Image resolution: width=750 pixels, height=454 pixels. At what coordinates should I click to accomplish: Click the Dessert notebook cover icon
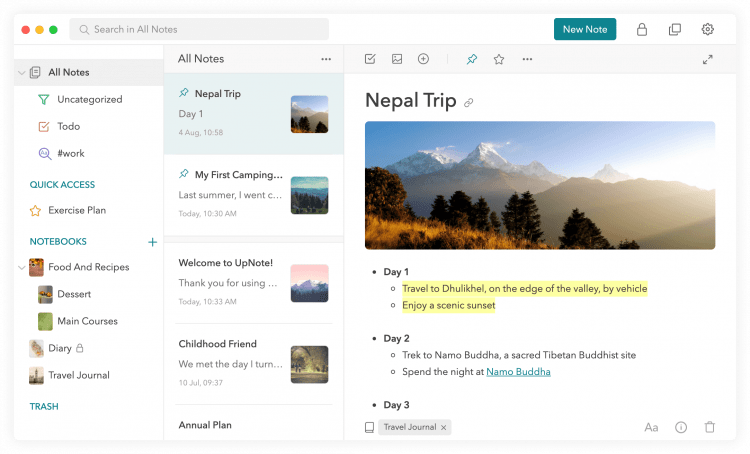[45, 295]
